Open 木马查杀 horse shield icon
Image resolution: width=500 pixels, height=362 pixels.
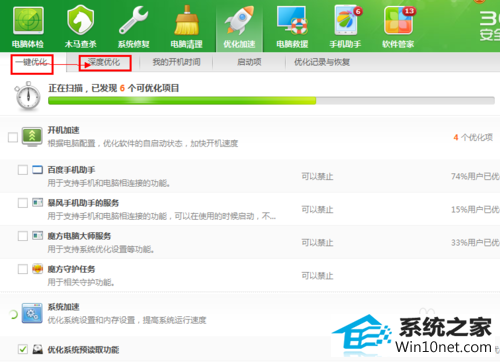pyautogui.click(x=80, y=20)
